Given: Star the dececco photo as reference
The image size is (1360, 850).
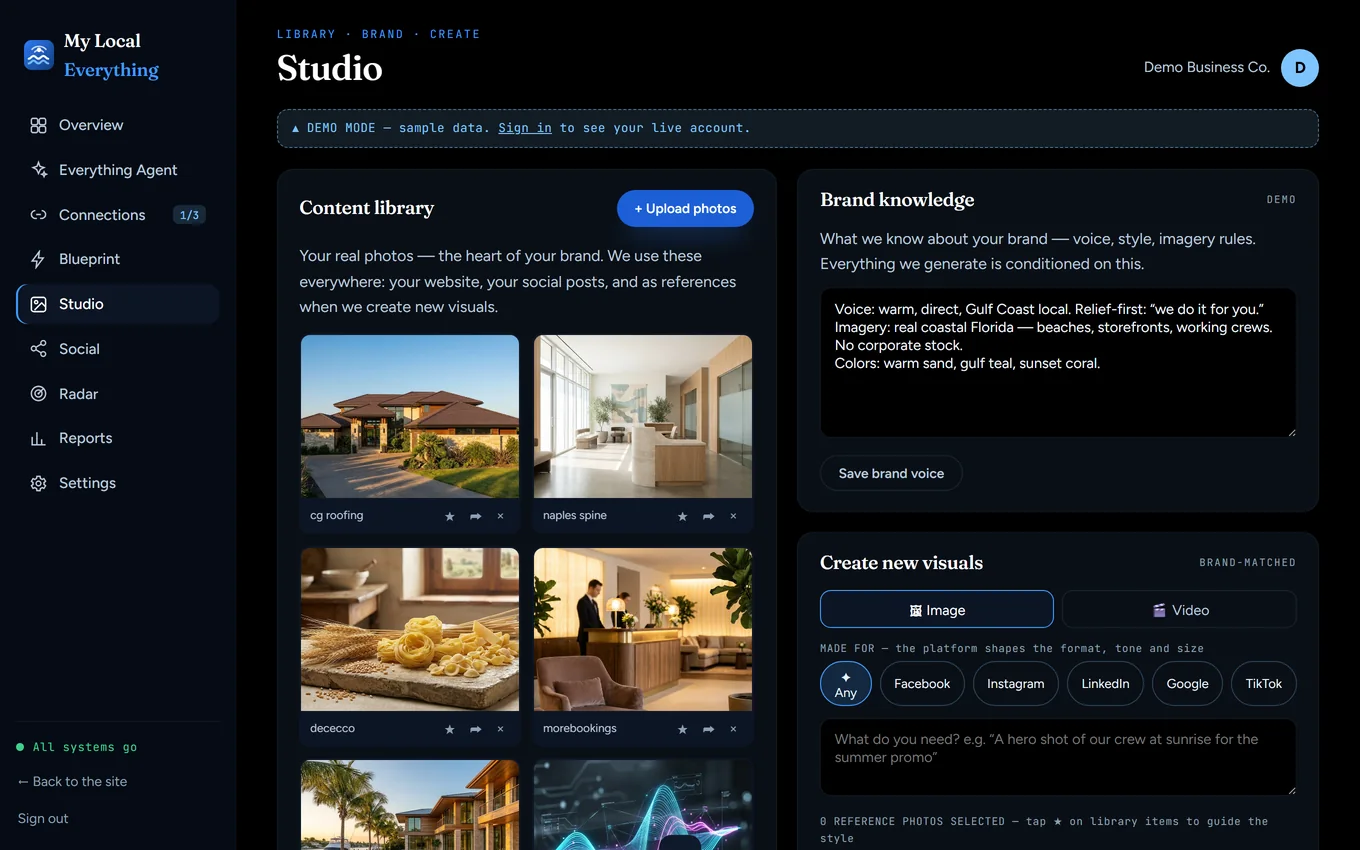Looking at the screenshot, I should (450, 729).
